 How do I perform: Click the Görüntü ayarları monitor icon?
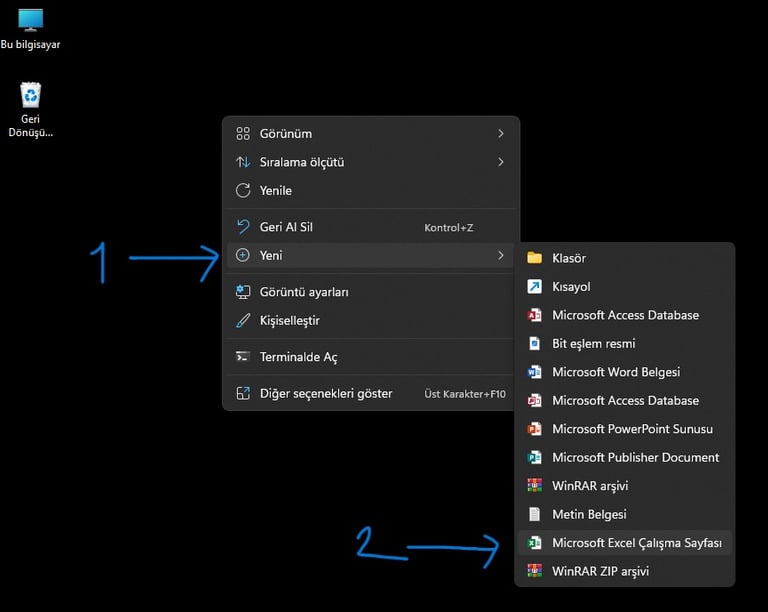tap(243, 292)
